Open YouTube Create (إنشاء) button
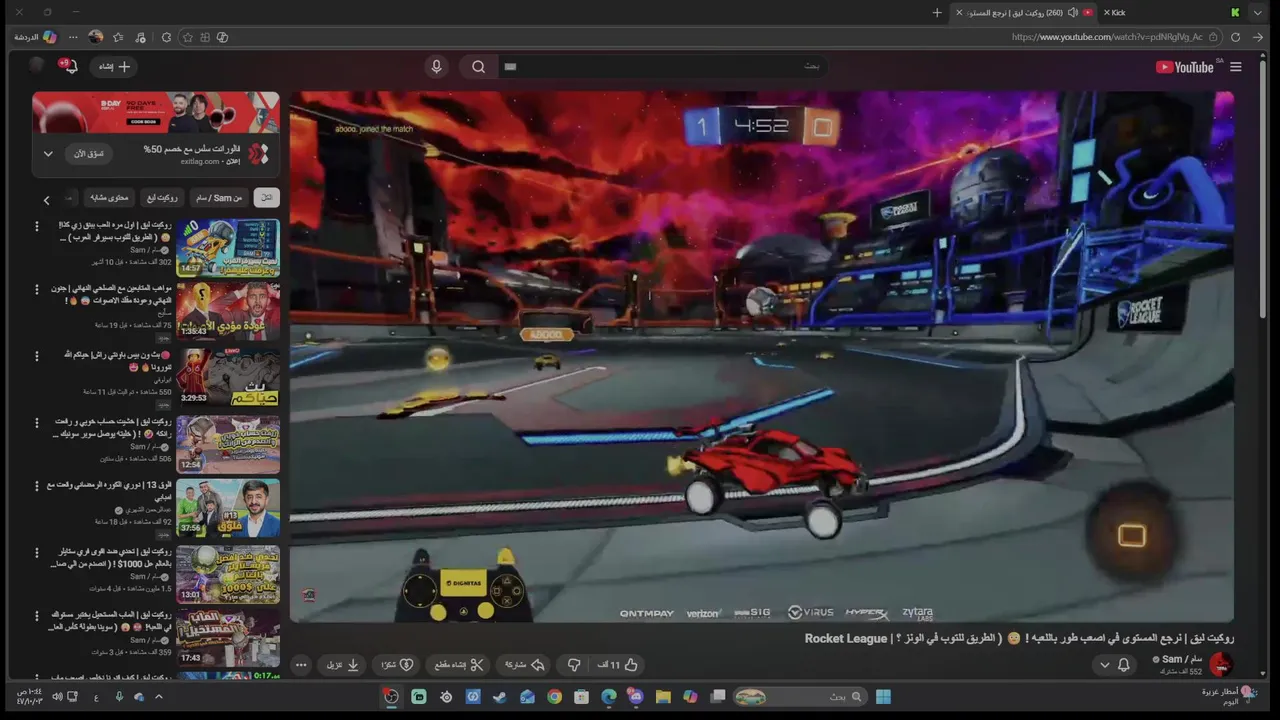 coord(114,67)
